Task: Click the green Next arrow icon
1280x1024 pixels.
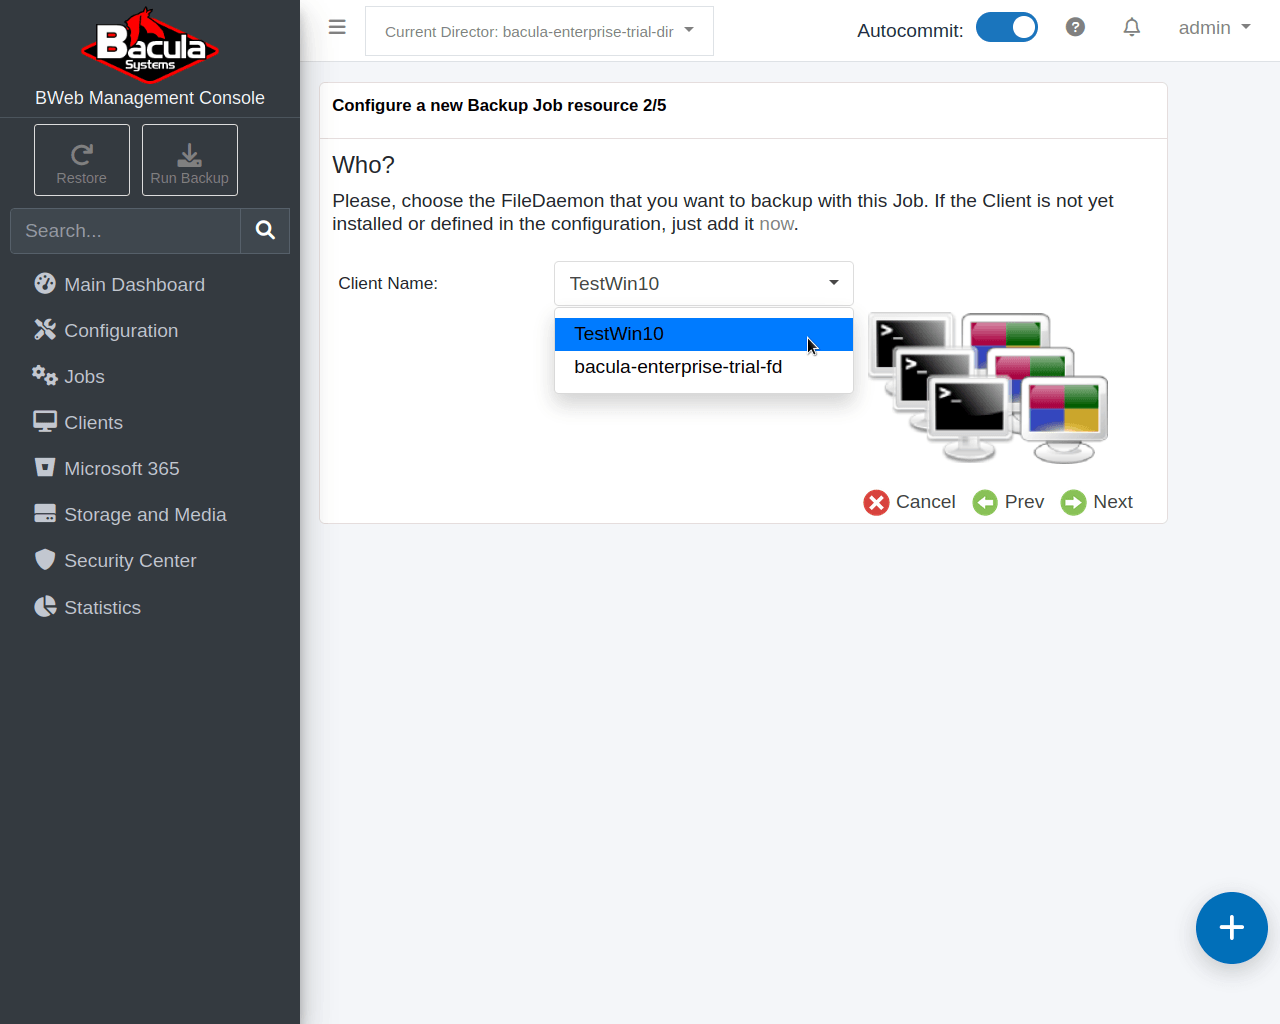Action: click(1074, 502)
